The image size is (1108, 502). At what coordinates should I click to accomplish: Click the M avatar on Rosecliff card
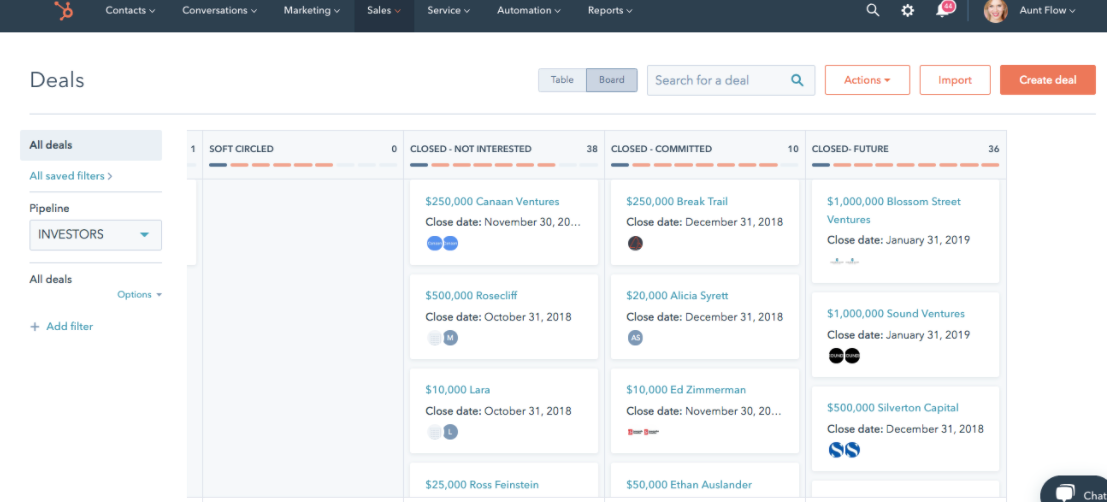tap(450, 337)
